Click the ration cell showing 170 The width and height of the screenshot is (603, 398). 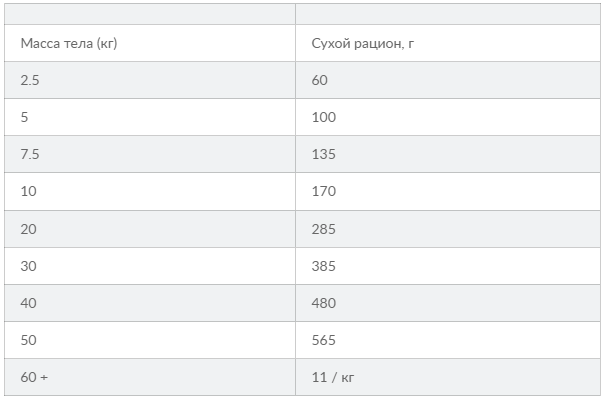pyautogui.click(x=448, y=191)
